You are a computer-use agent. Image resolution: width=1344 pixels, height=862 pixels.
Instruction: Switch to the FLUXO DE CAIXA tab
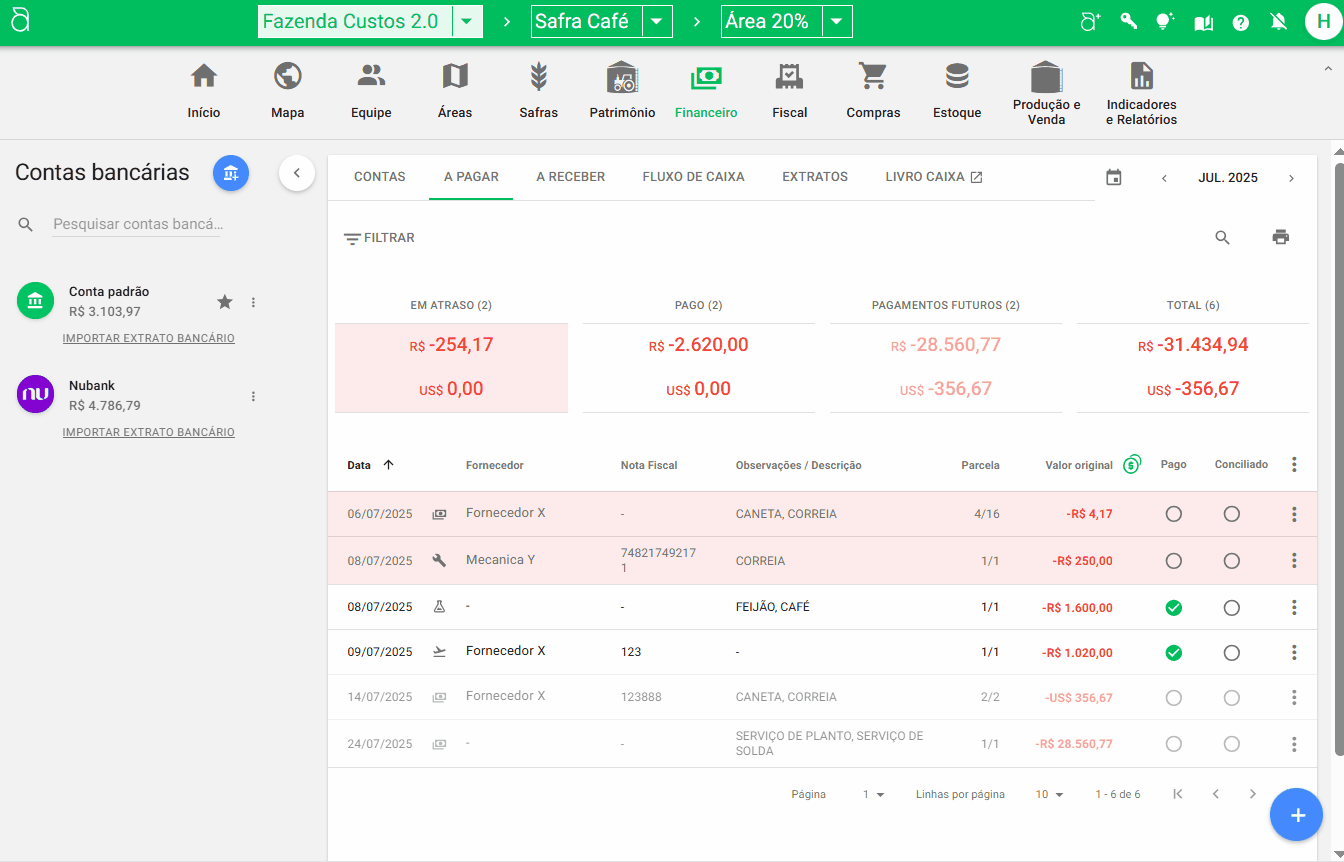[693, 177]
